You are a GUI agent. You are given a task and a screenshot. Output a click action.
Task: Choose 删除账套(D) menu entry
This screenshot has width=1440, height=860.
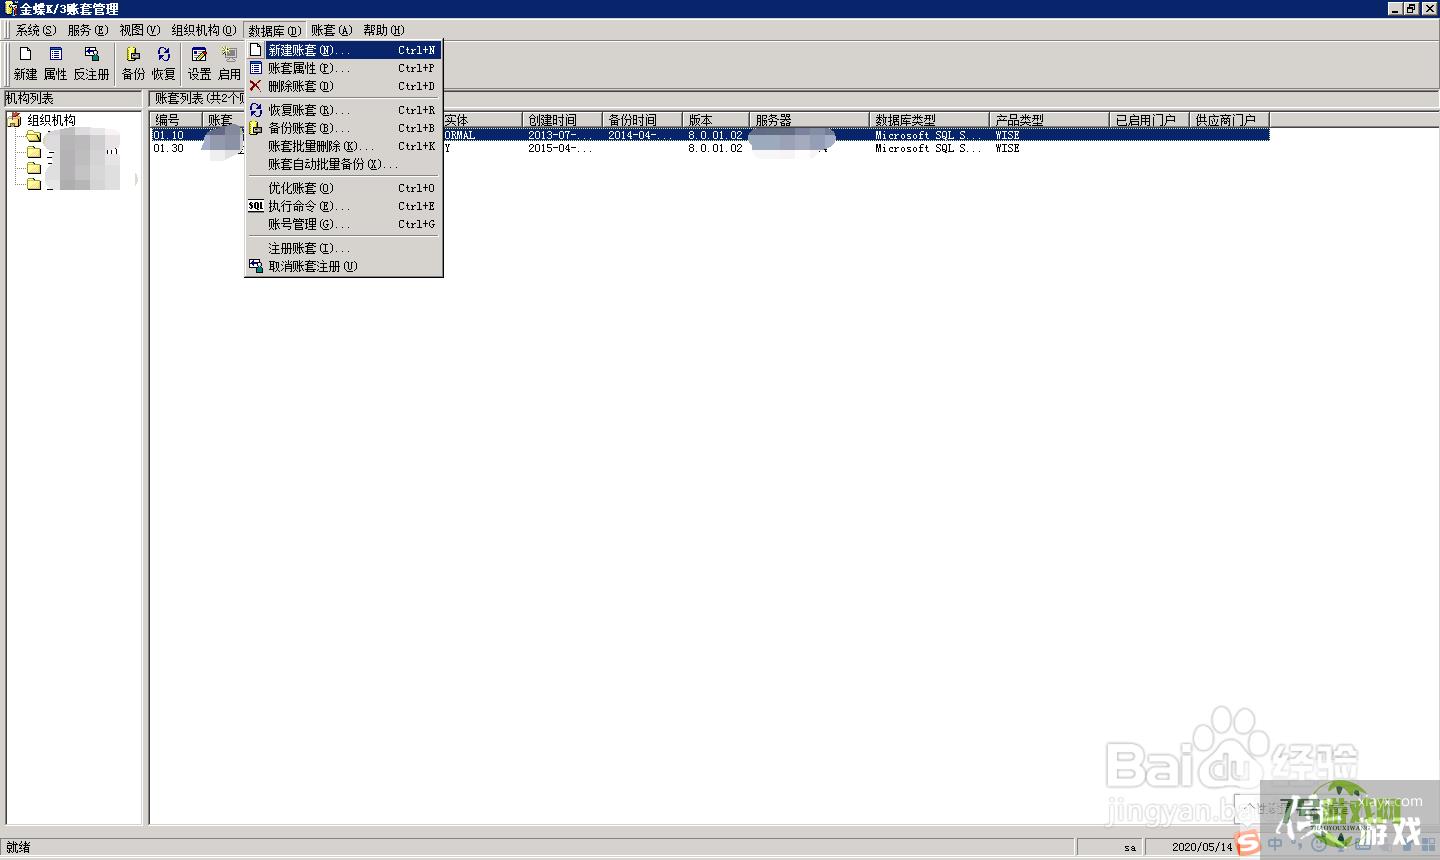tap(343, 86)
